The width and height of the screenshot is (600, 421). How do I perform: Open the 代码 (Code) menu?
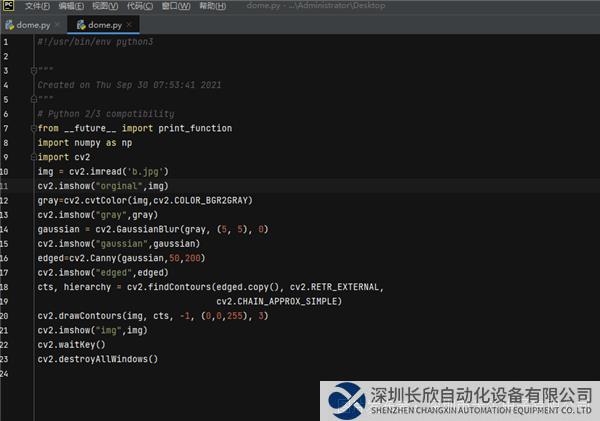139,6
